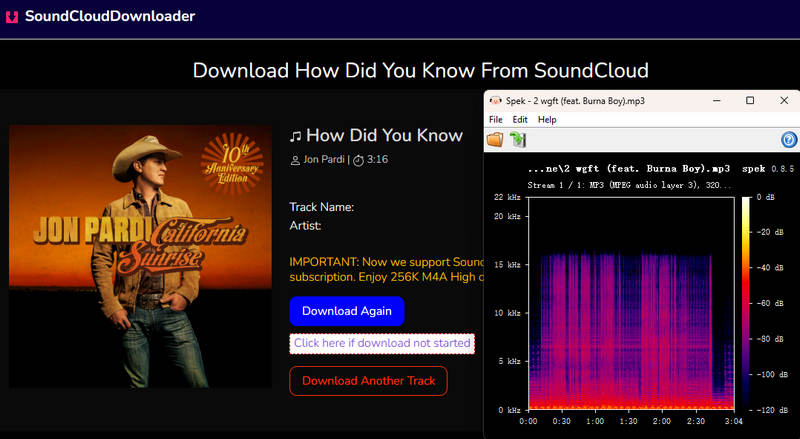Click the Spek app icon in title bar
This screenshot has width=800, height=439.
point(495,101)
